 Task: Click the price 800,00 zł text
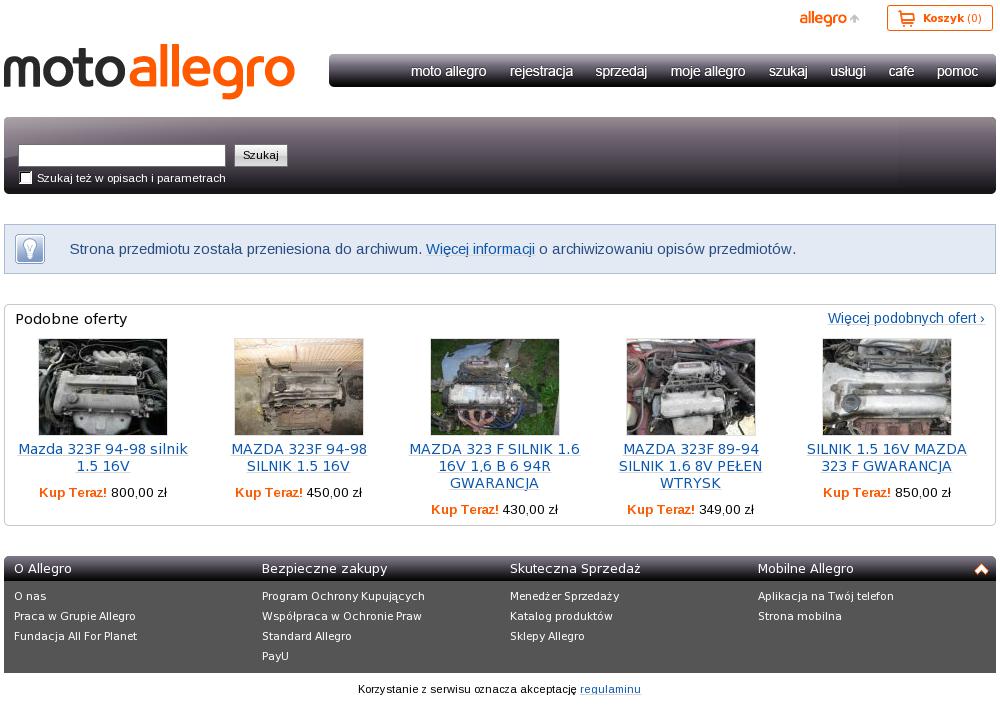pos(139,493)
